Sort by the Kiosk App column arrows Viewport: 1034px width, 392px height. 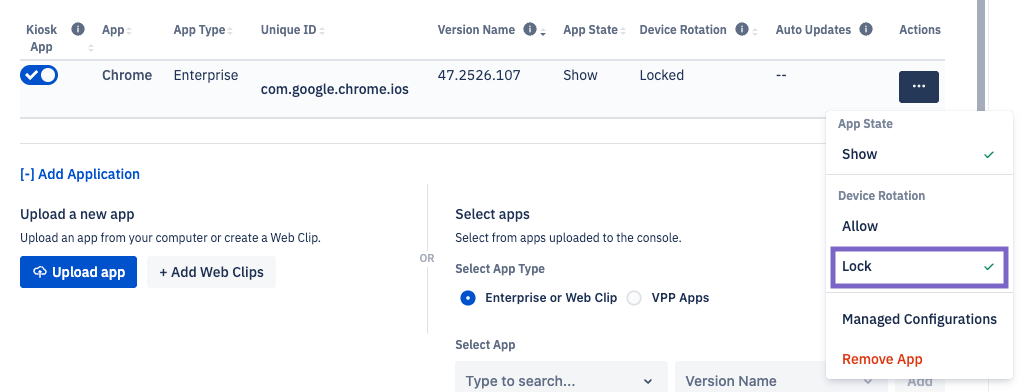[91, 48]
